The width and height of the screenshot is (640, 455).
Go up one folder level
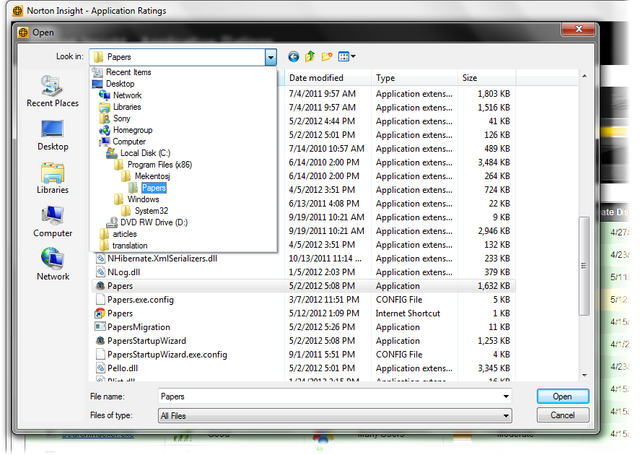point(310,57)
